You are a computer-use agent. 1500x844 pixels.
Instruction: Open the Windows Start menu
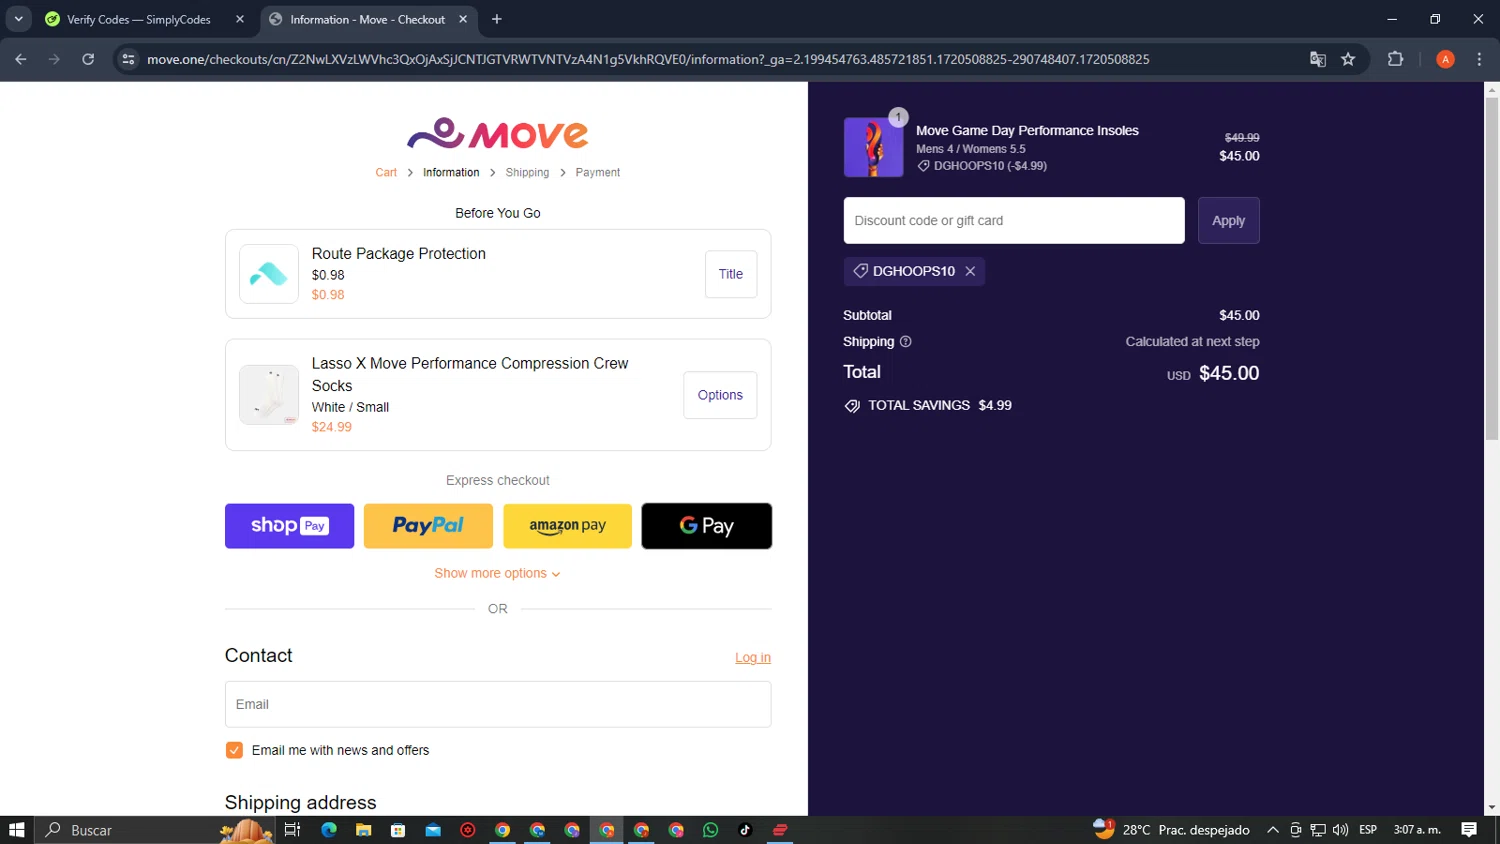17,830
